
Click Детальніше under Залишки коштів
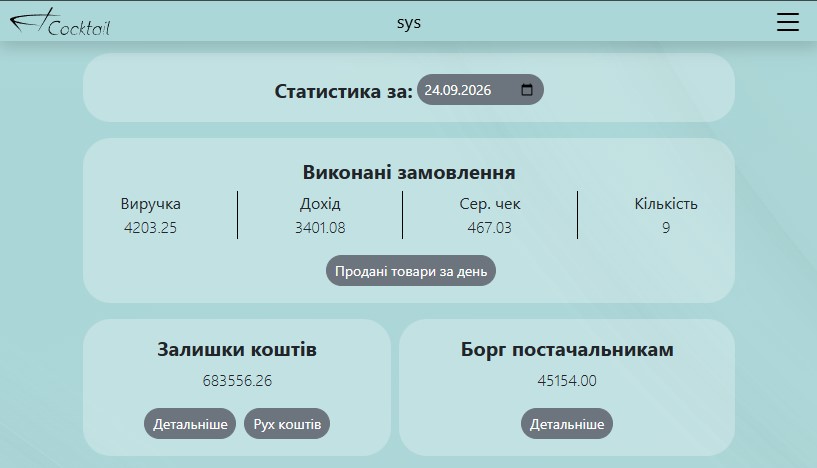[190, 424]
